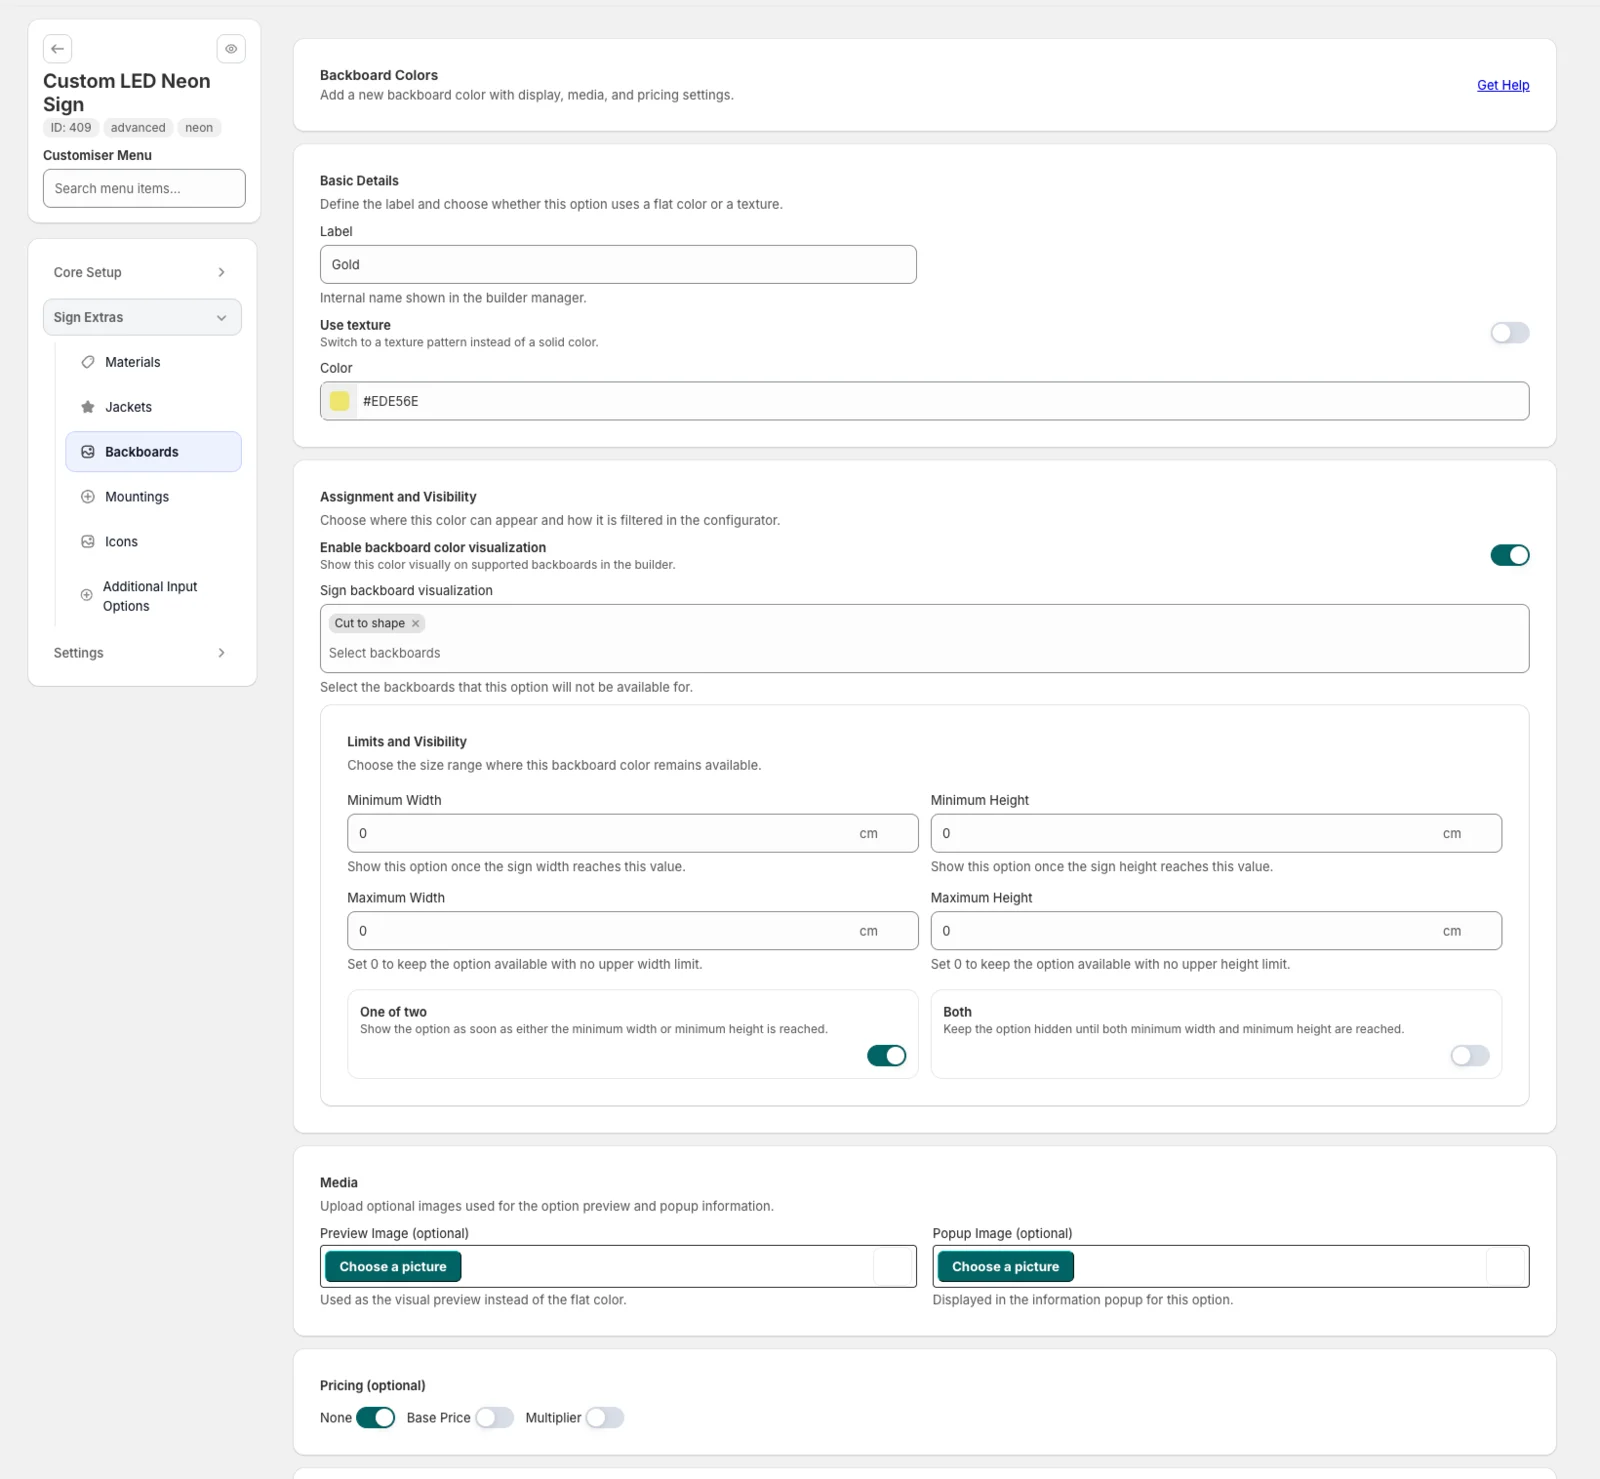Click the Preview Image thumbnail box
The image size is (1600, 1479).
tap(893, 1267)
